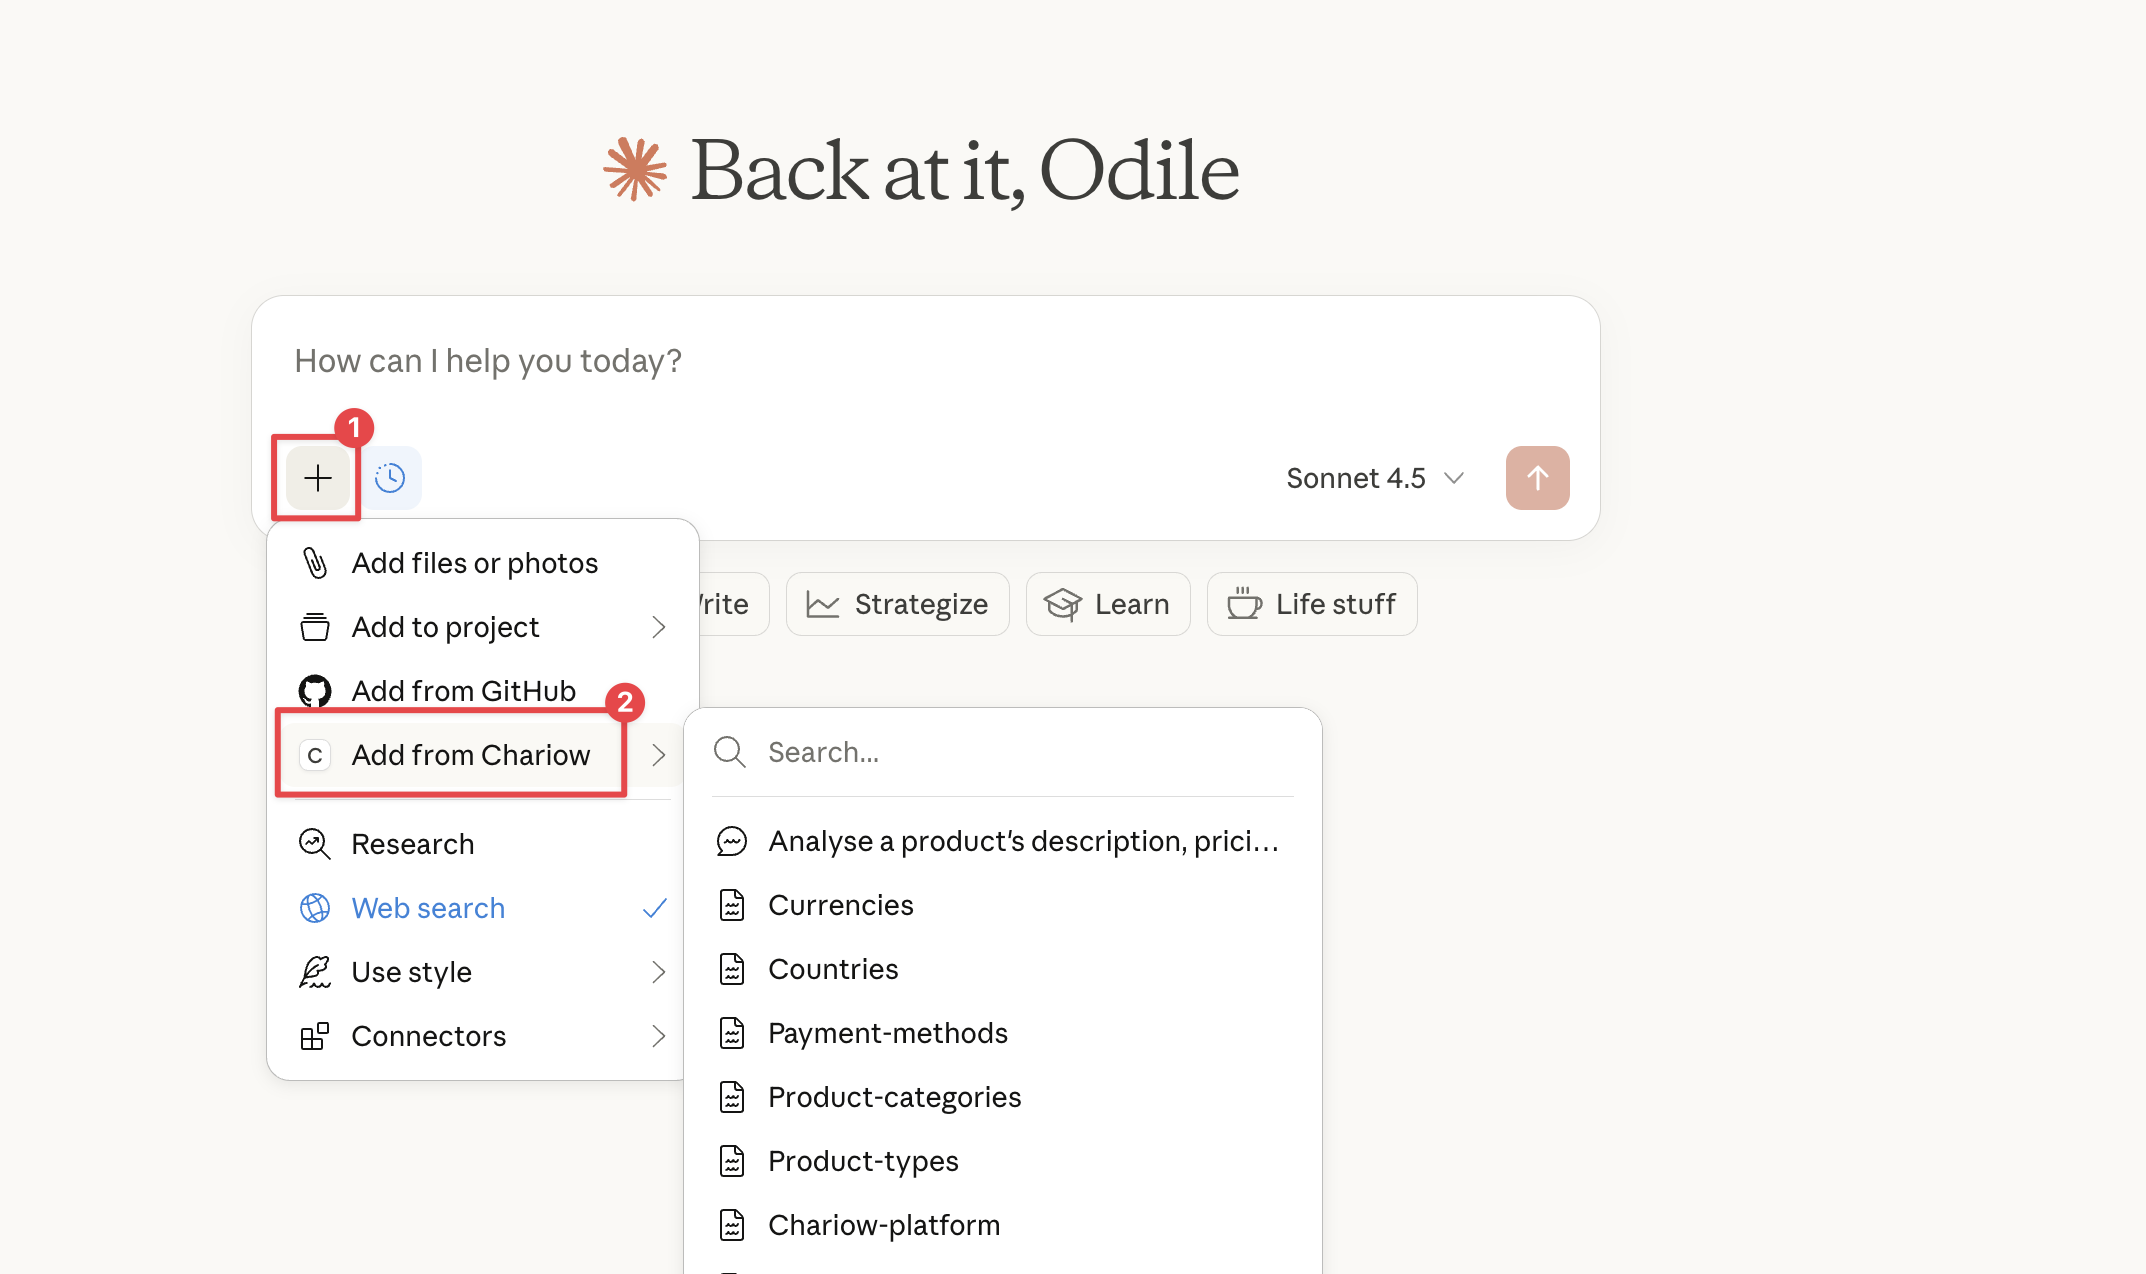Toggle the Web search option
Viewport: 2146px width, 1274px height.
point(428,908)
